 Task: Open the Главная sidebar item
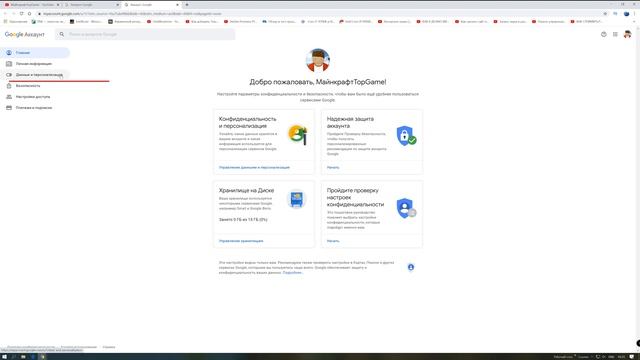[35, 53]
